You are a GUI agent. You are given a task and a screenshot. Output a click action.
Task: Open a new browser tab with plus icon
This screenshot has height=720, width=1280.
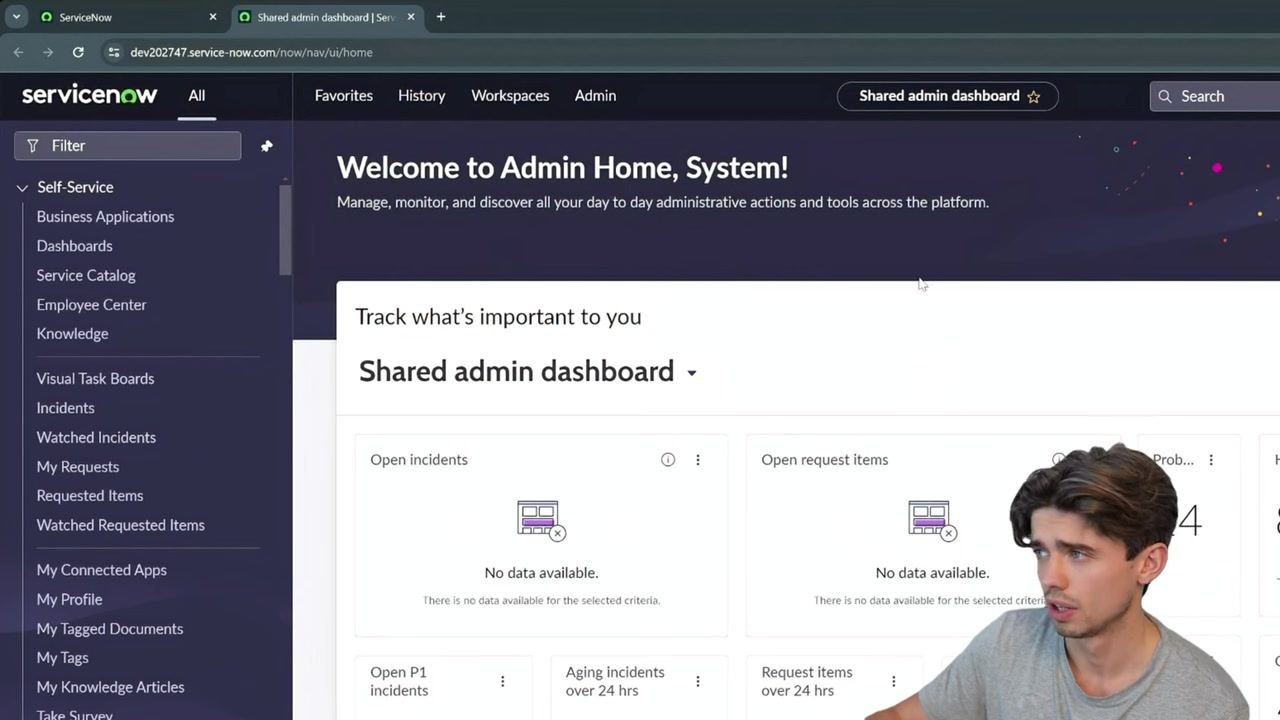[441, 17]
